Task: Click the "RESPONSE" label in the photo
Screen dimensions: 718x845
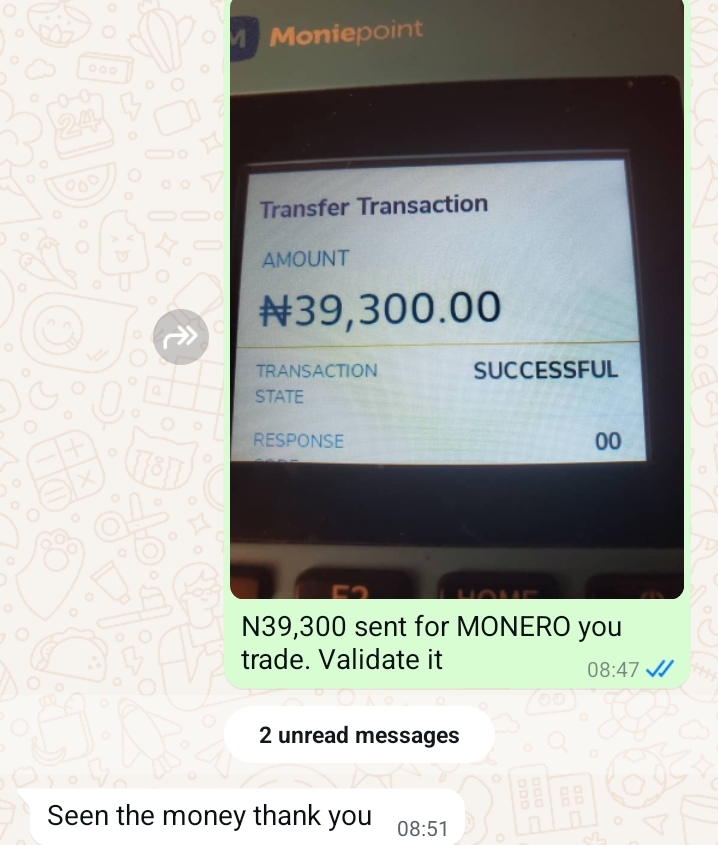Action: point(298,441)
